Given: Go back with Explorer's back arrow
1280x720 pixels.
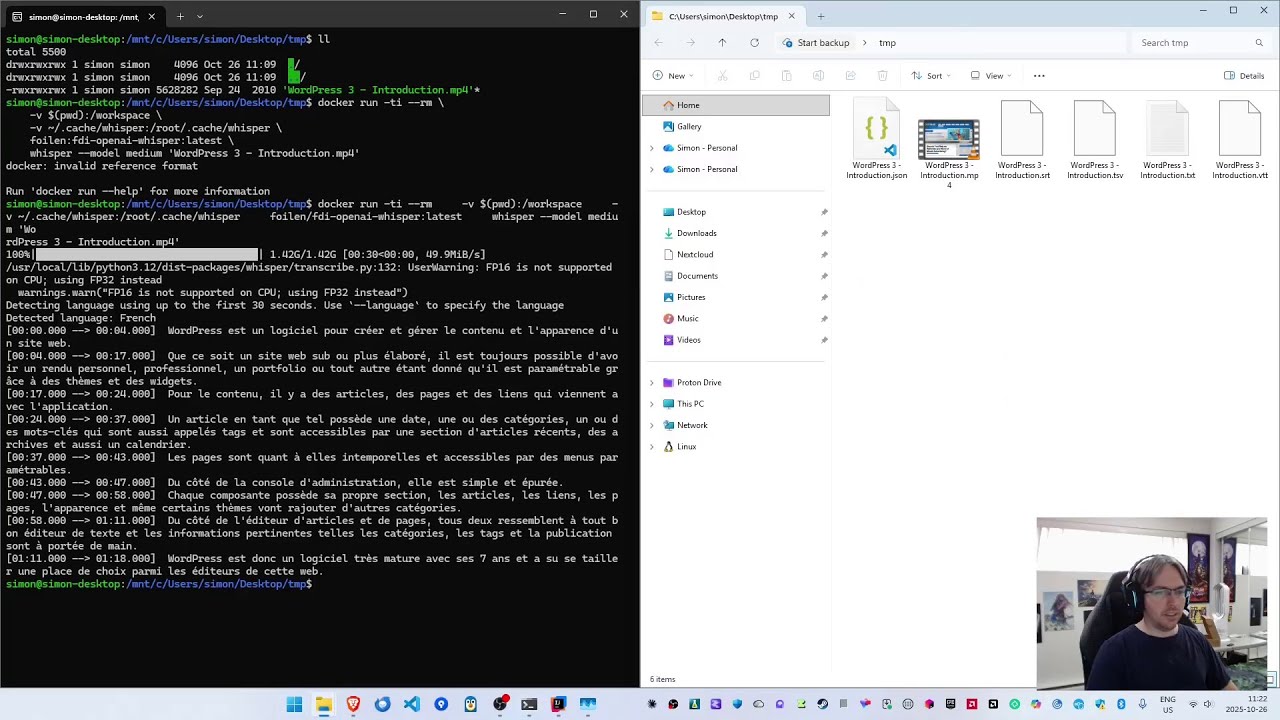Looking at the screenshot, I should click(658, 43).
